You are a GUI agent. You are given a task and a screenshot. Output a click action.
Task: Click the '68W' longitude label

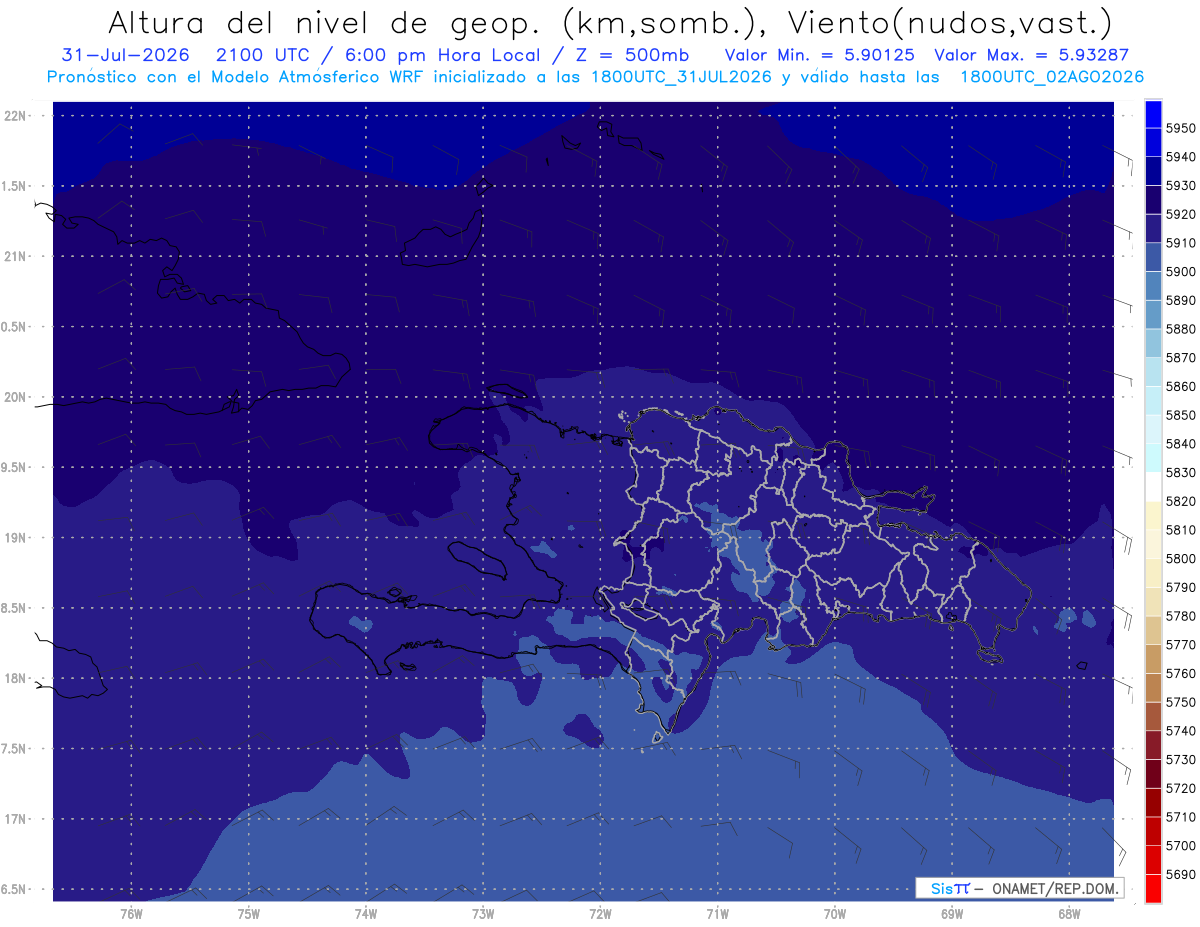1069,914
